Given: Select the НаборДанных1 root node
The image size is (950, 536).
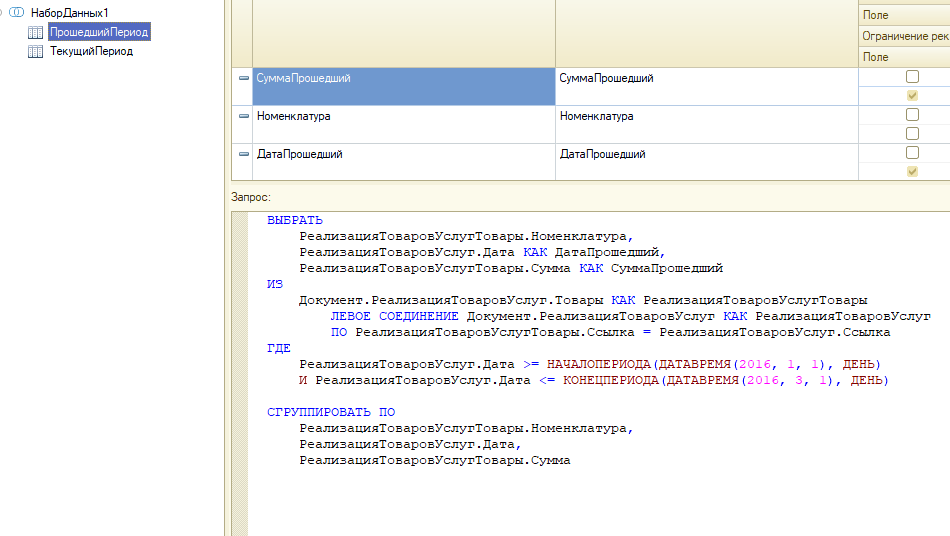Looking at the screenshot, I should click(x=69, y=12).
